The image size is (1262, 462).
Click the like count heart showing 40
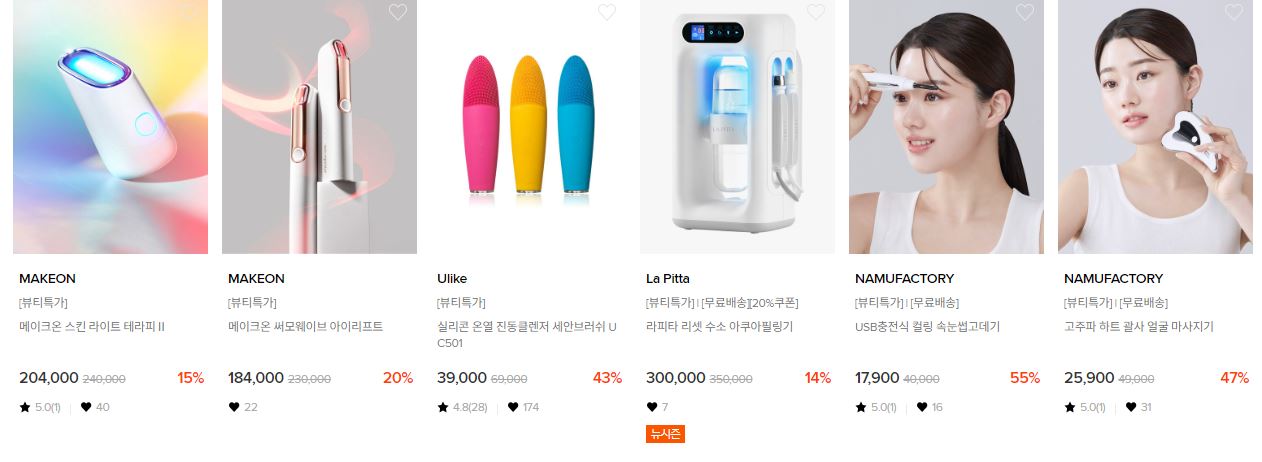86,407
